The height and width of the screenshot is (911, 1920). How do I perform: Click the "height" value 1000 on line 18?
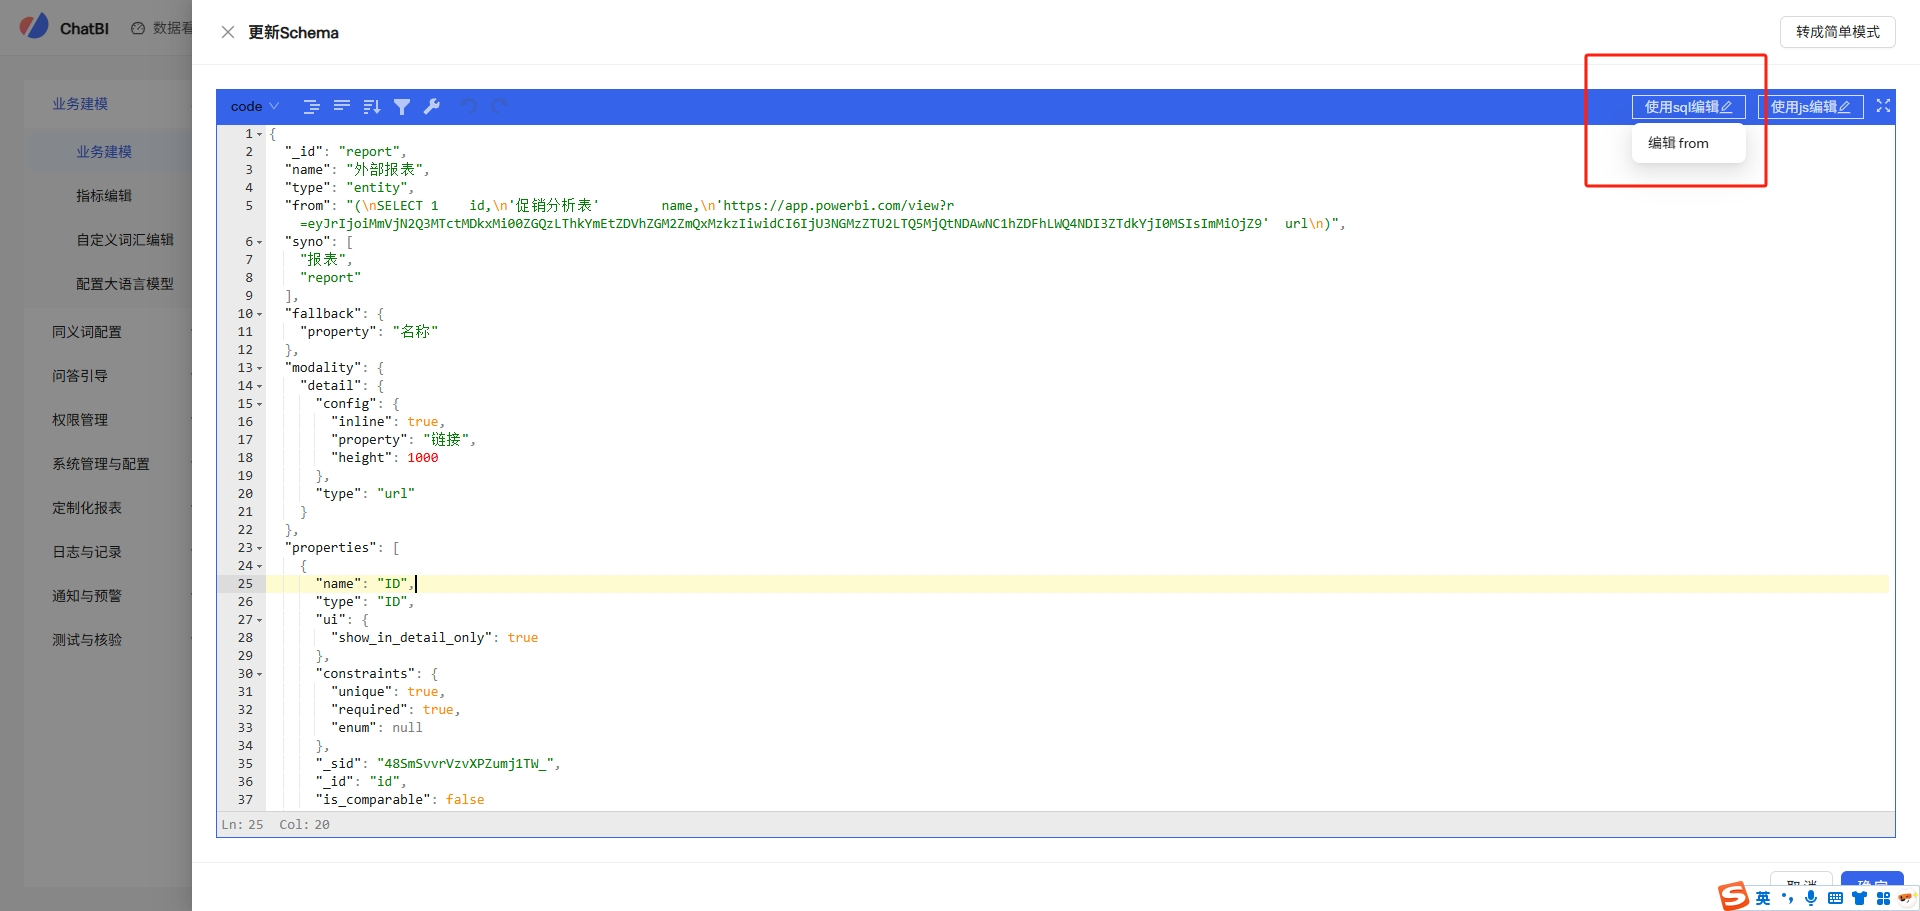coord(422,458)
